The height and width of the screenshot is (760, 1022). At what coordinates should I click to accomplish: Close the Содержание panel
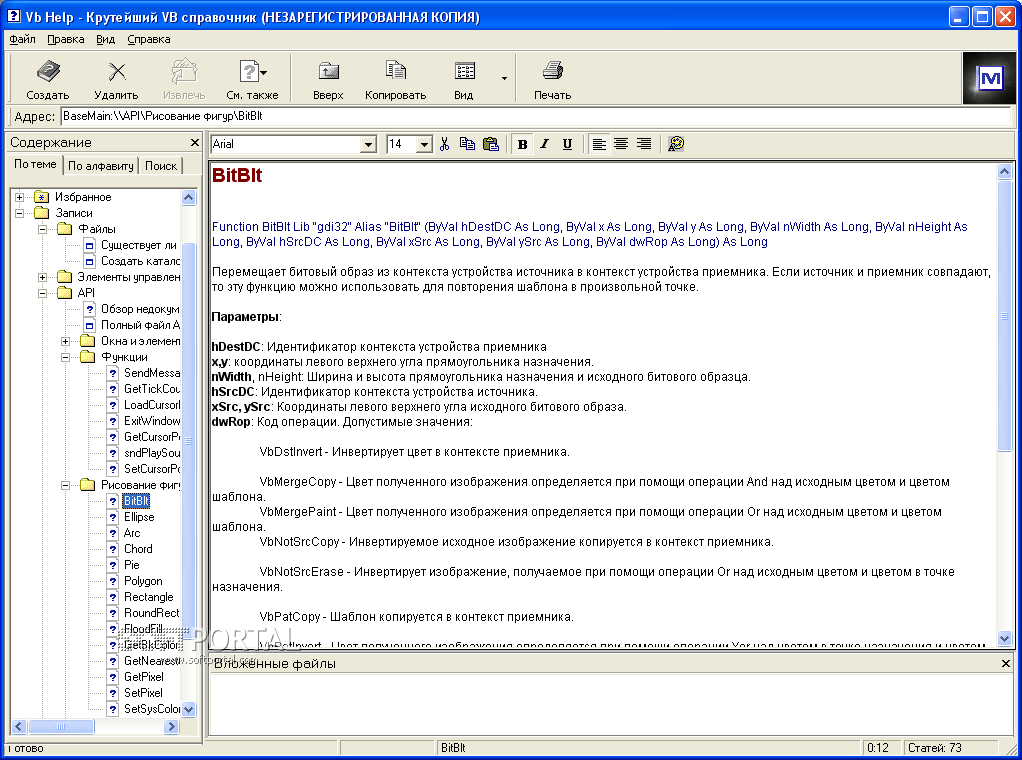[194, 142]
